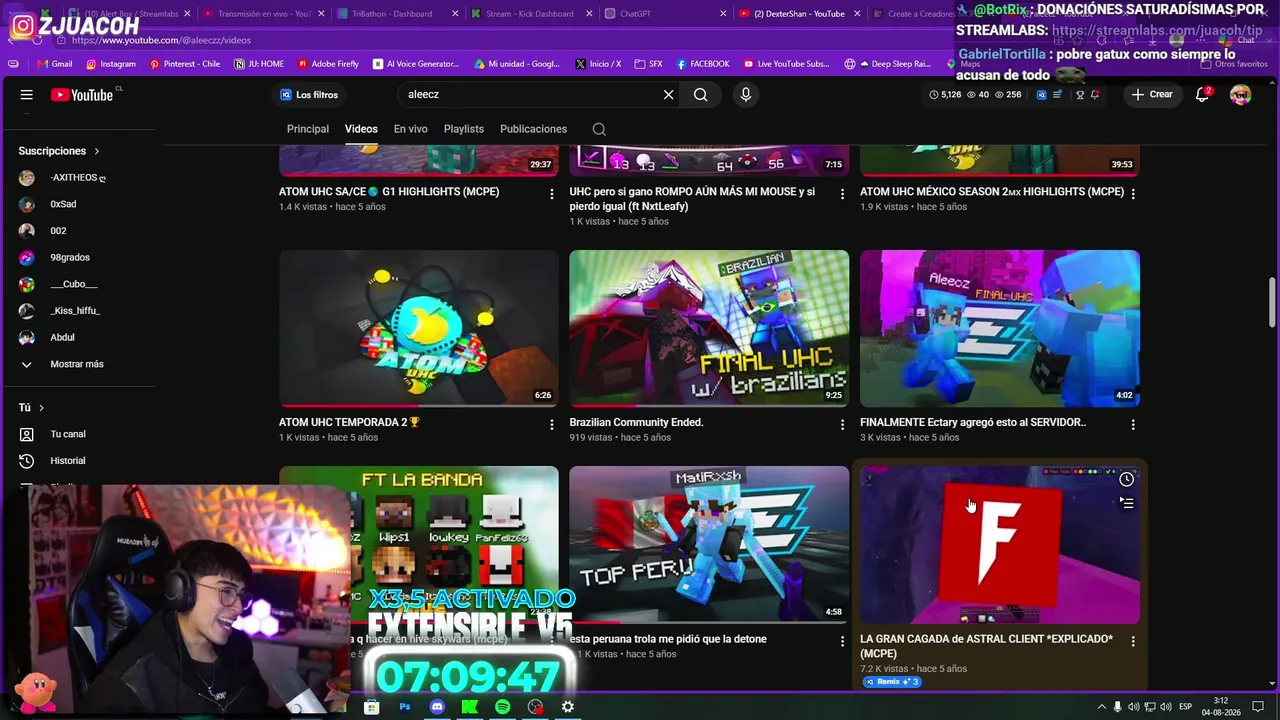Open Windows notification center icon
1280x720 pixels.
click(x=1260, y=707)
